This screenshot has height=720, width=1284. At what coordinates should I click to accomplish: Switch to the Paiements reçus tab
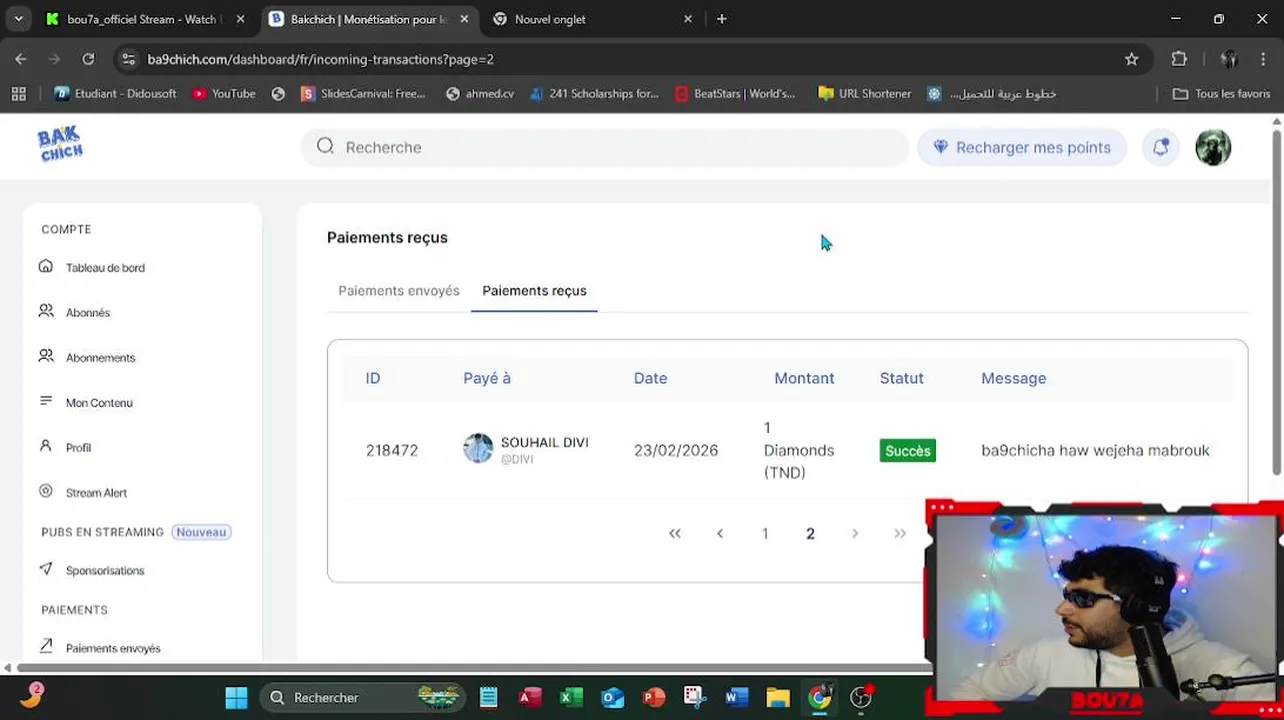click(x=534, y=291)
